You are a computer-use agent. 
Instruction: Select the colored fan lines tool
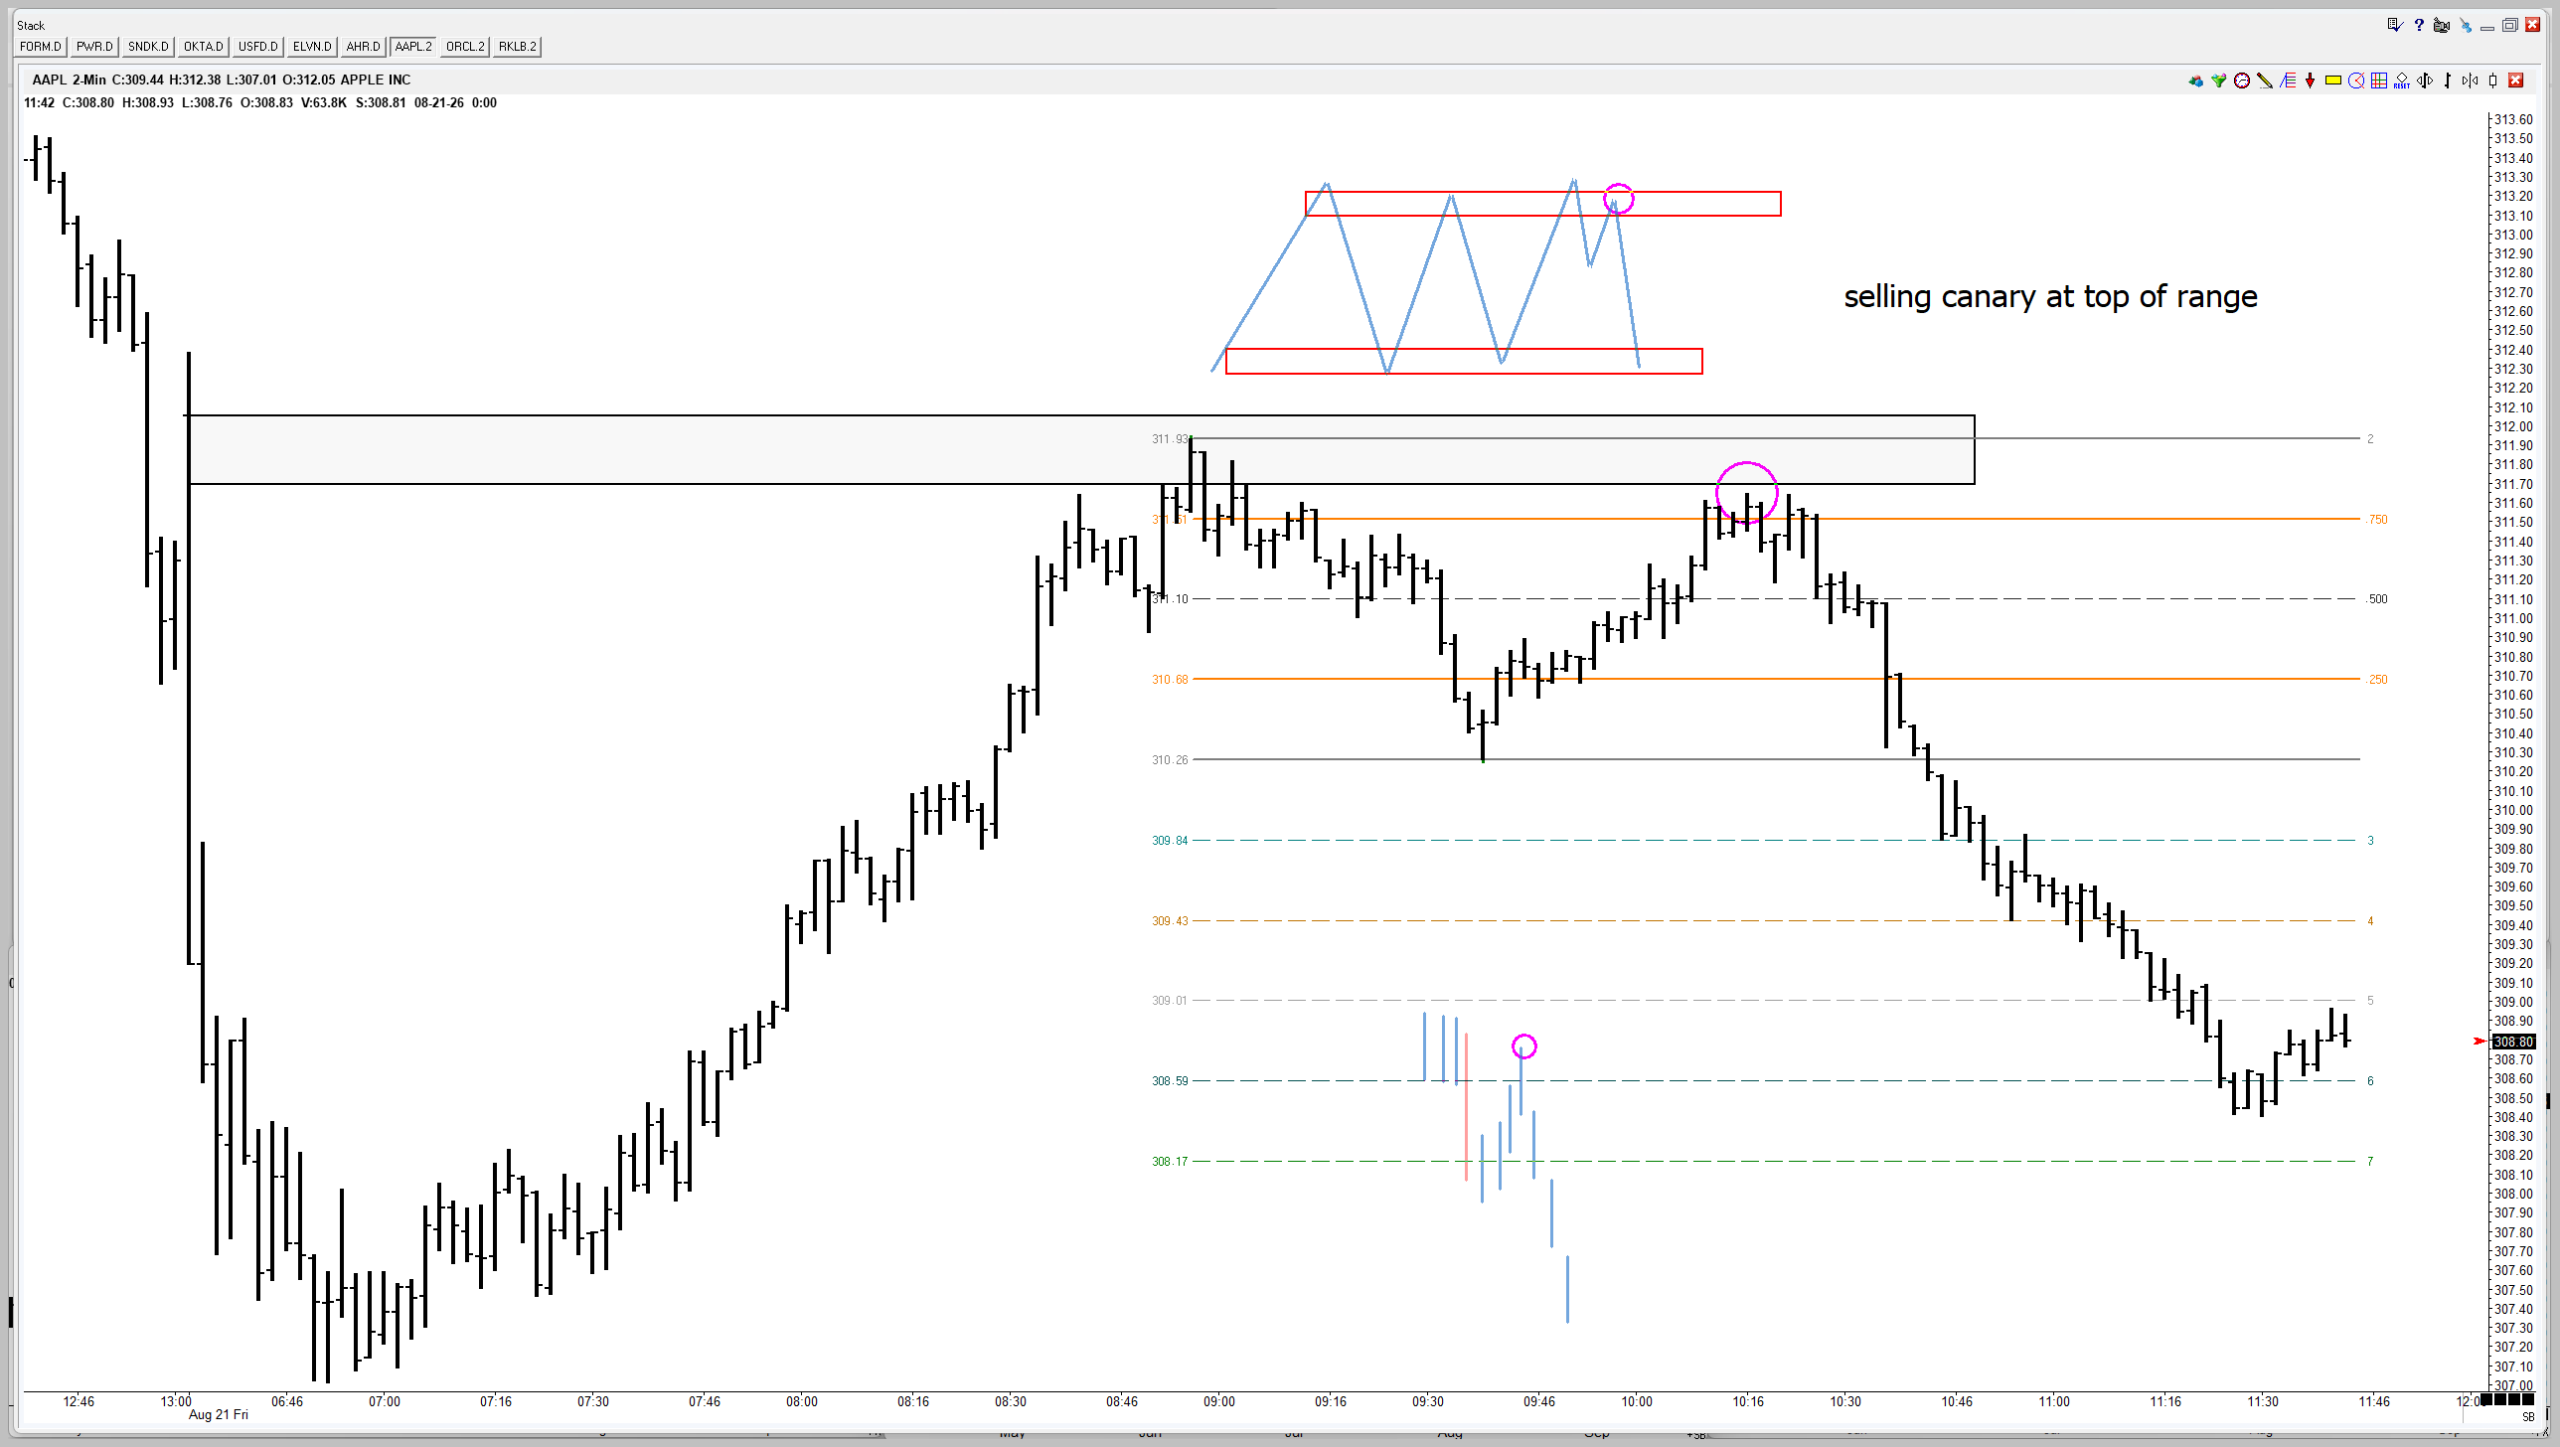tap(2287, 81)
